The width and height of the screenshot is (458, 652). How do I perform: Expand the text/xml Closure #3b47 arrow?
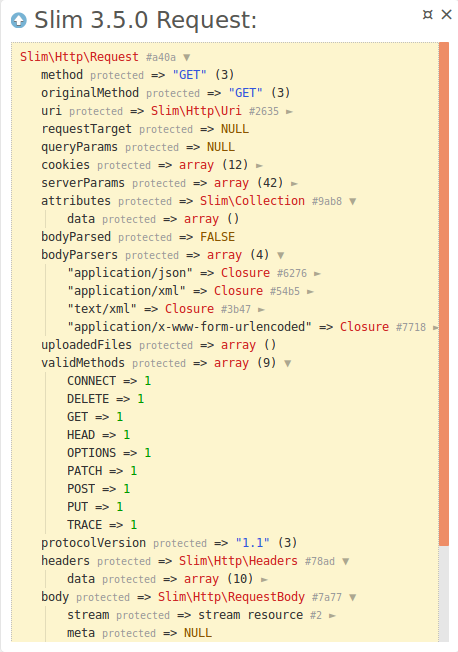tap(261, 309)
